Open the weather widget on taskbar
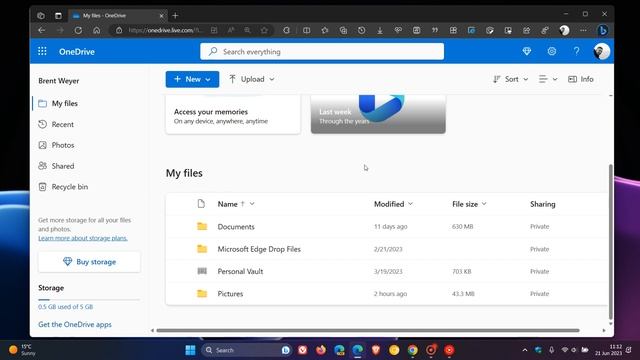The height and width of the screenshot is (360, 640). click(22, 350)
